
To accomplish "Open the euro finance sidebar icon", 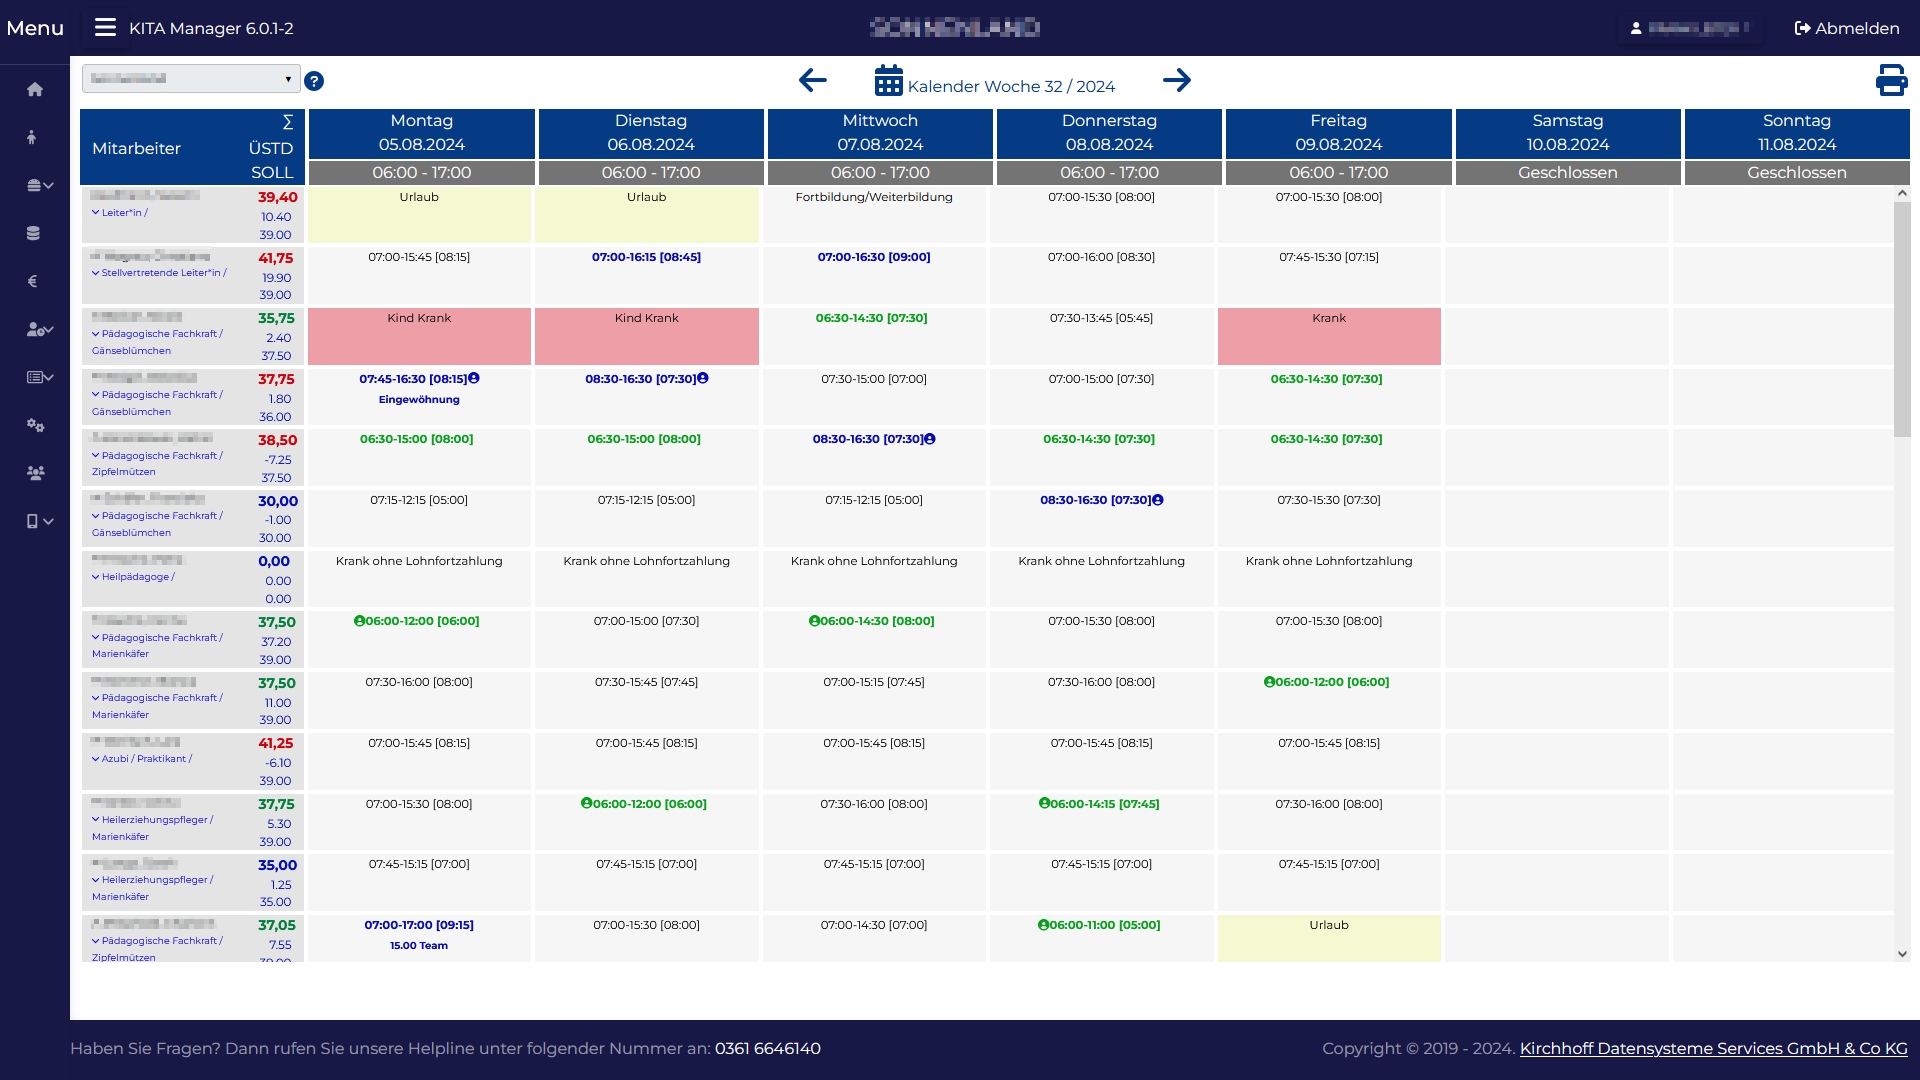I will (32, 281).
